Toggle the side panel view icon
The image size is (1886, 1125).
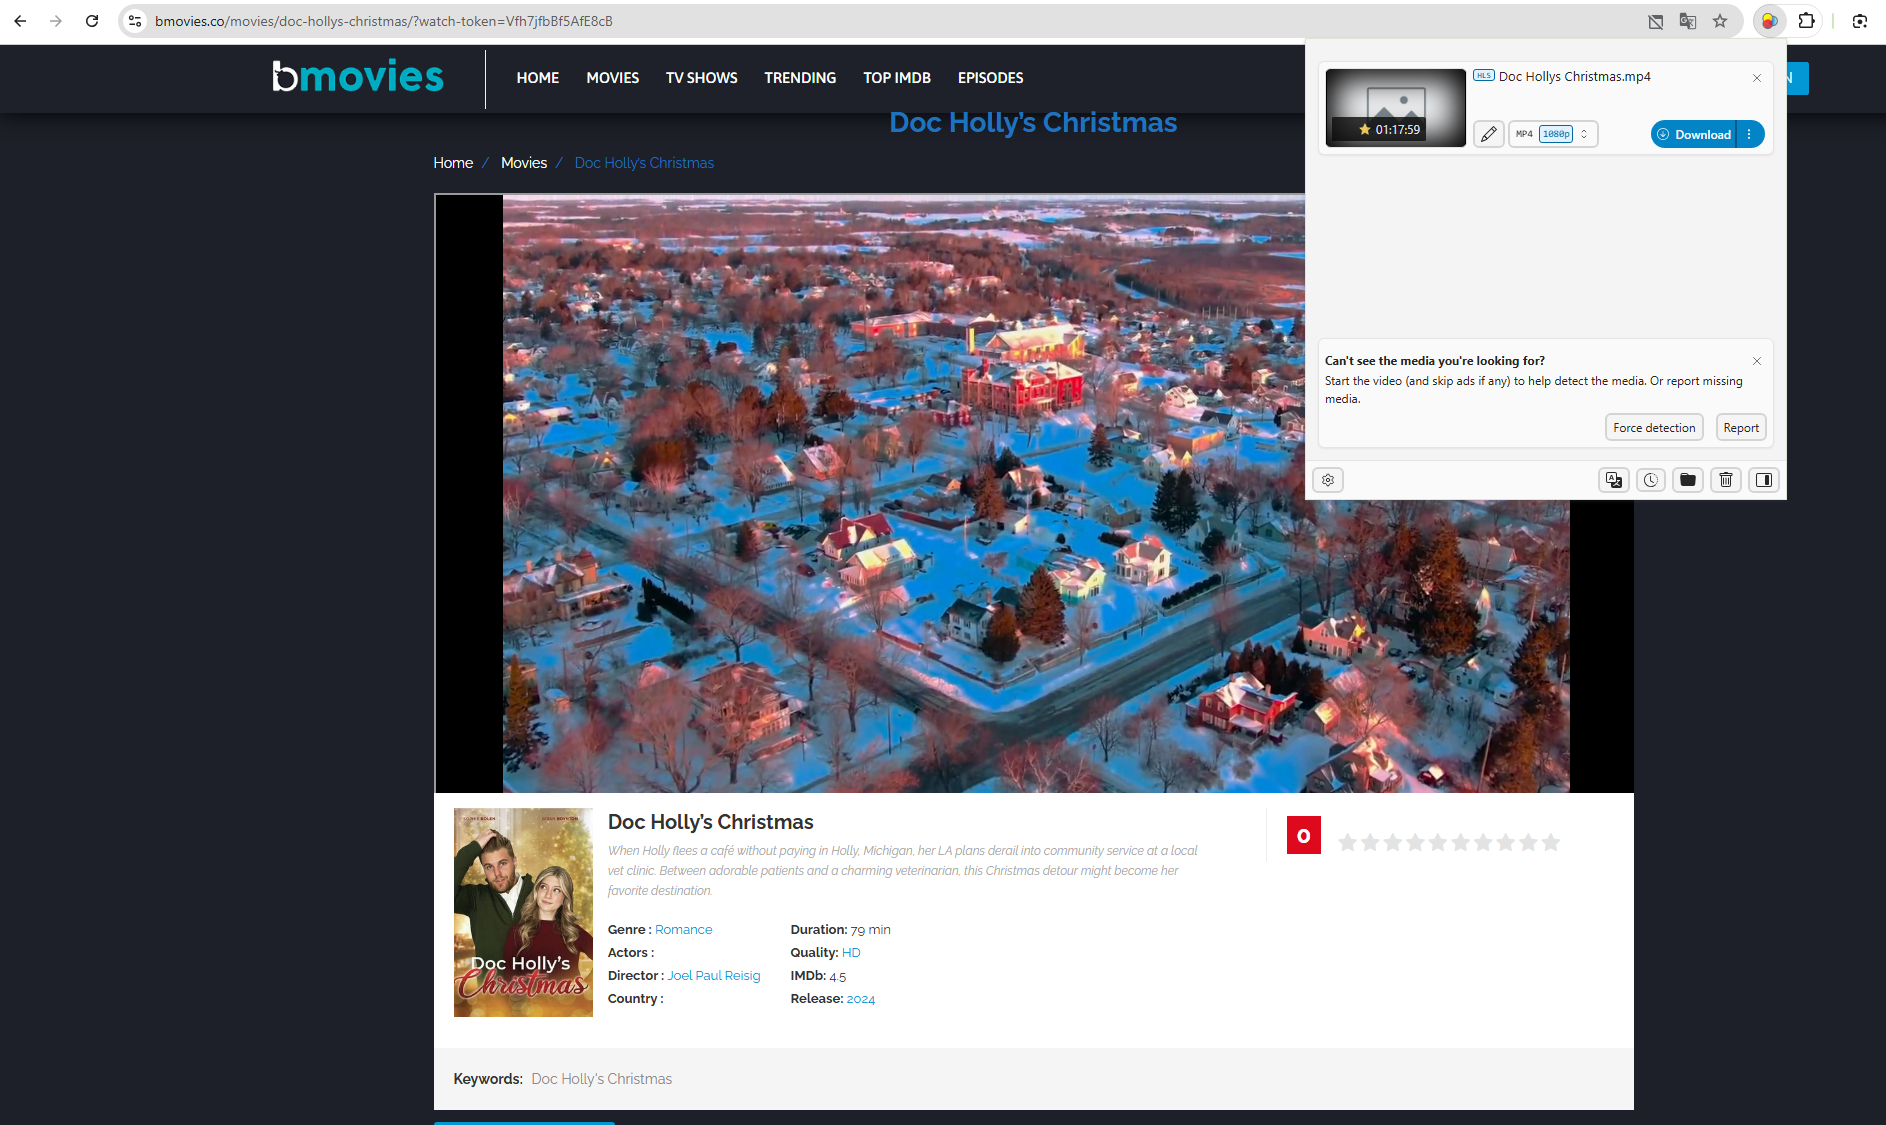coord(1764,480)
